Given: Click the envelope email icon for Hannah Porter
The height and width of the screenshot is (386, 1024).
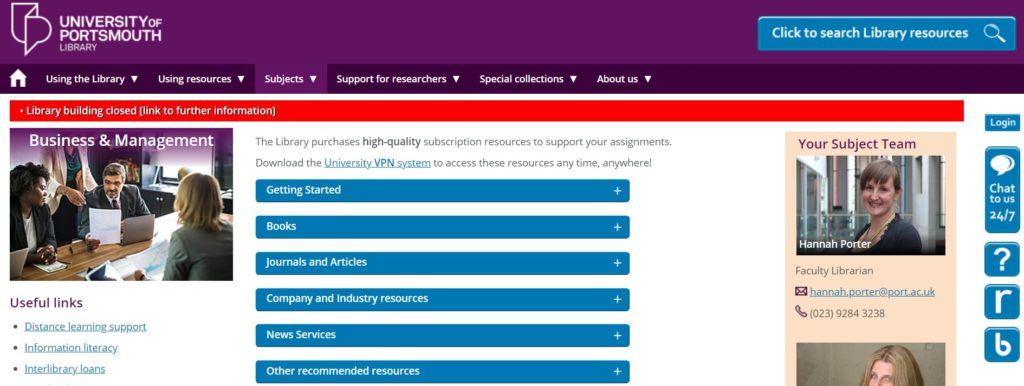Looking at the screenshot, I should [801, 291].
